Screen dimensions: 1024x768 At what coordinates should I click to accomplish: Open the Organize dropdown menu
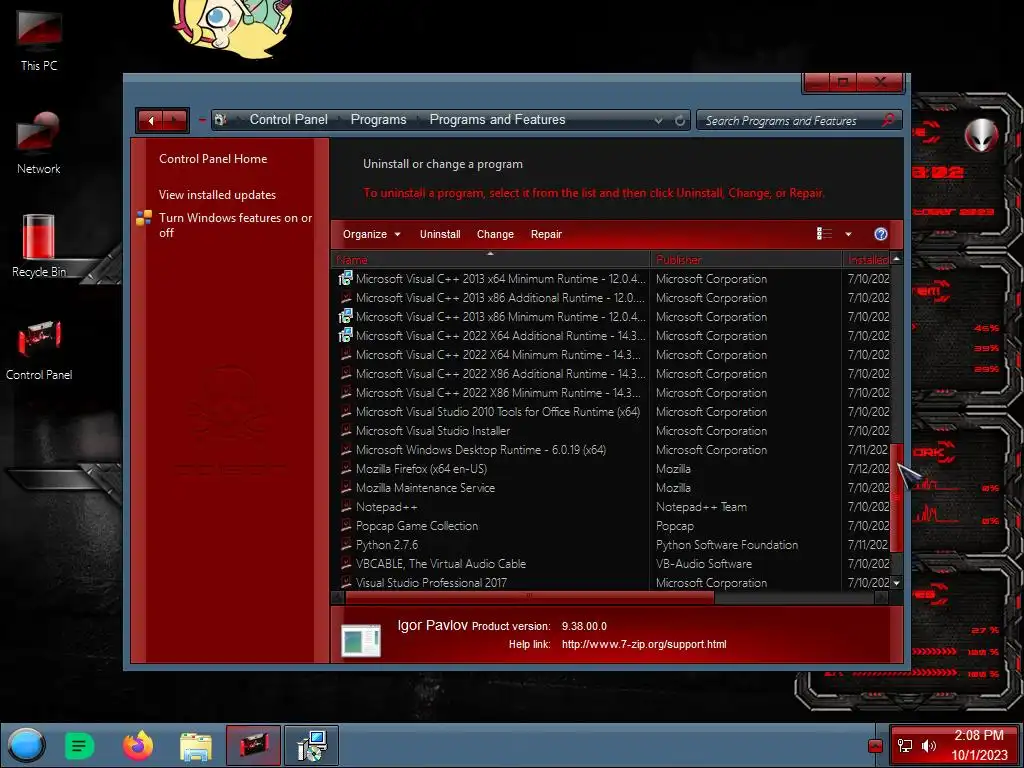(x=372, y=234)
